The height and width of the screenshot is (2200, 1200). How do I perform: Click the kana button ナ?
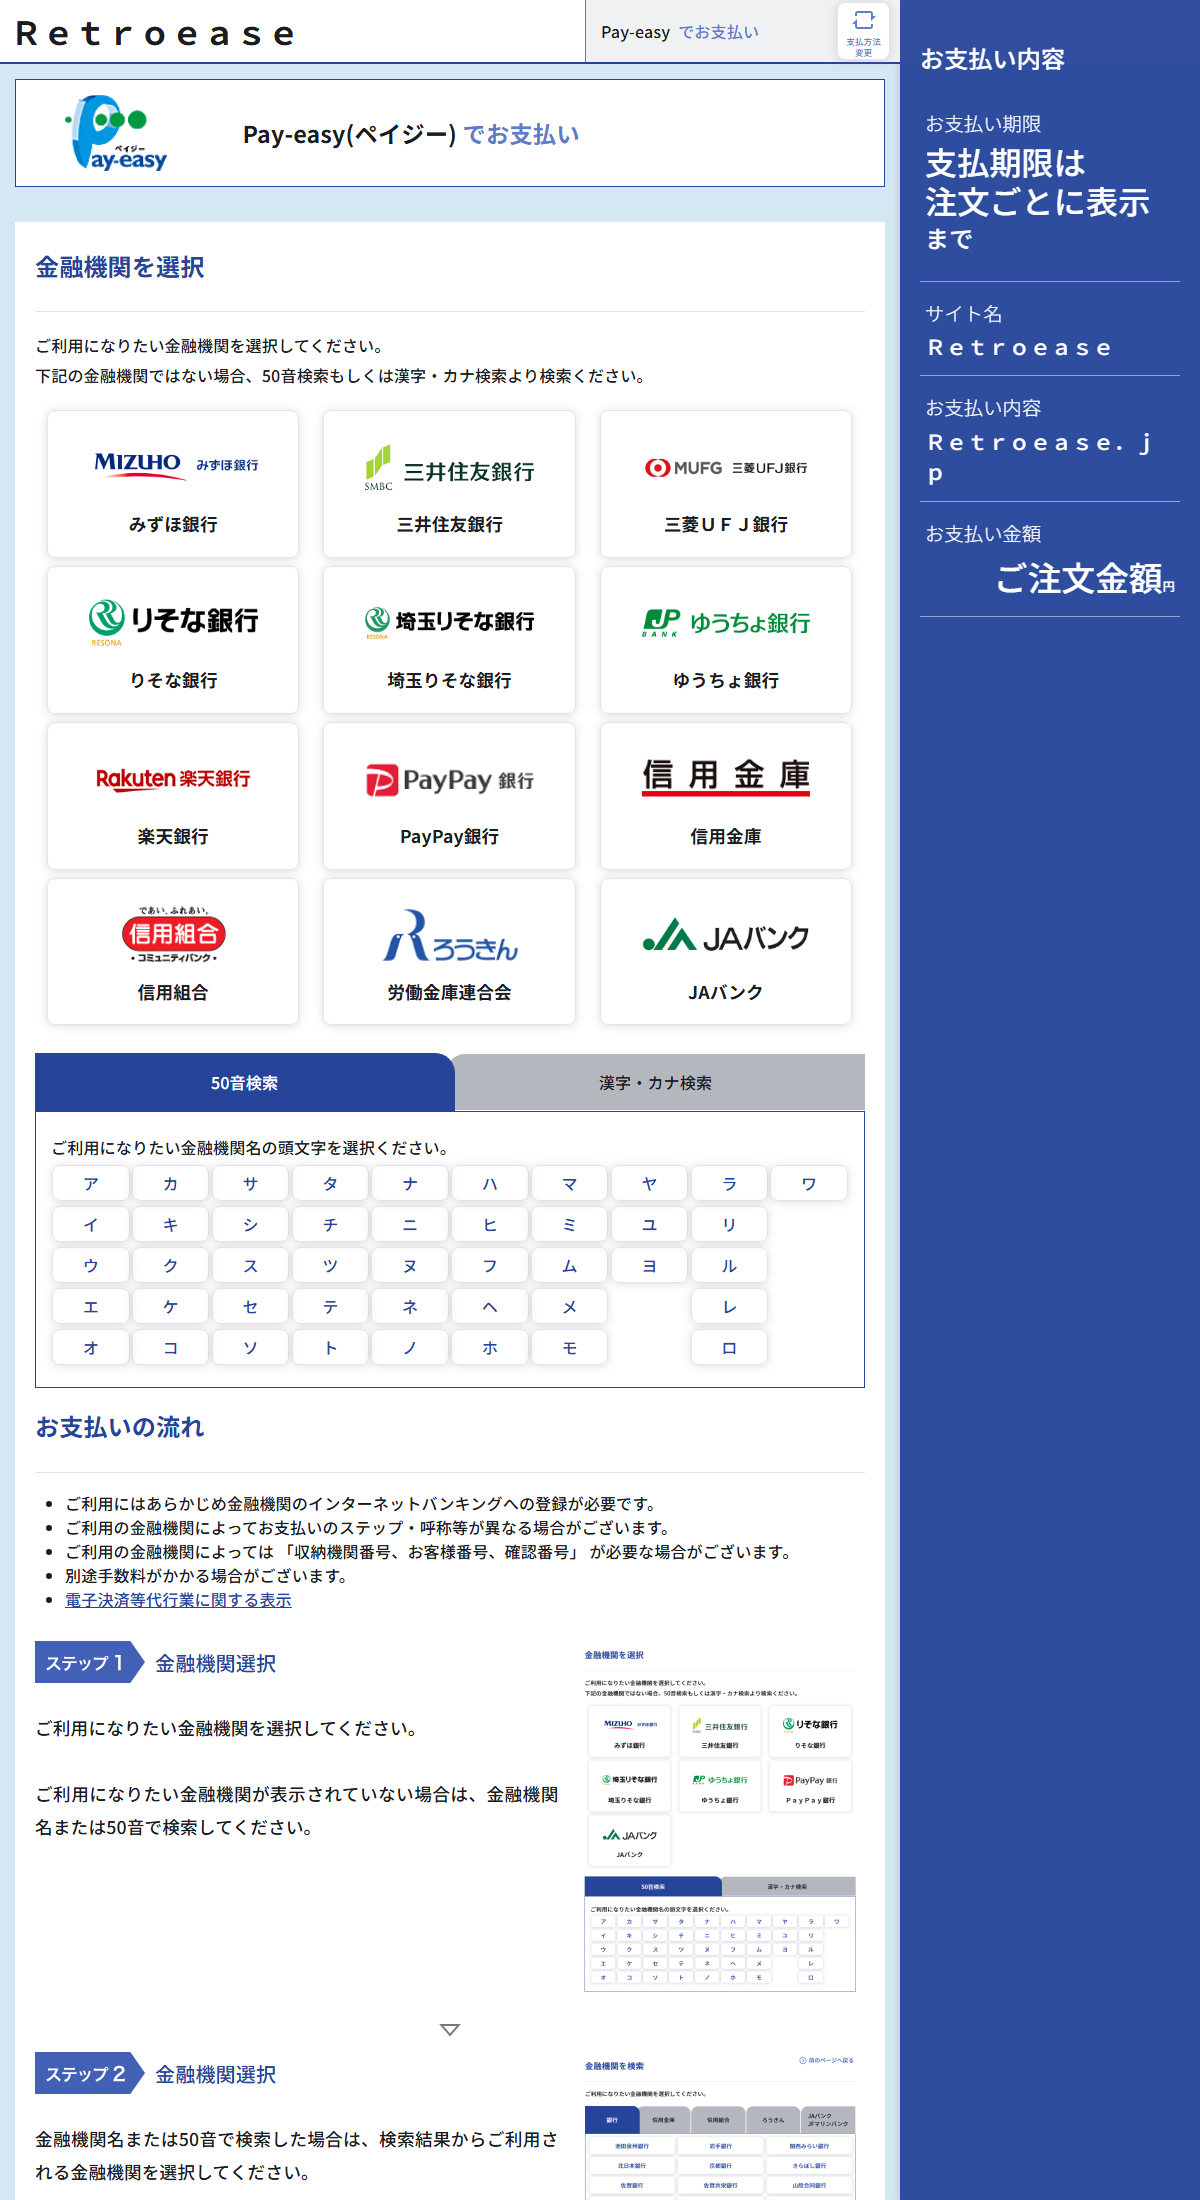[410, 1183]
